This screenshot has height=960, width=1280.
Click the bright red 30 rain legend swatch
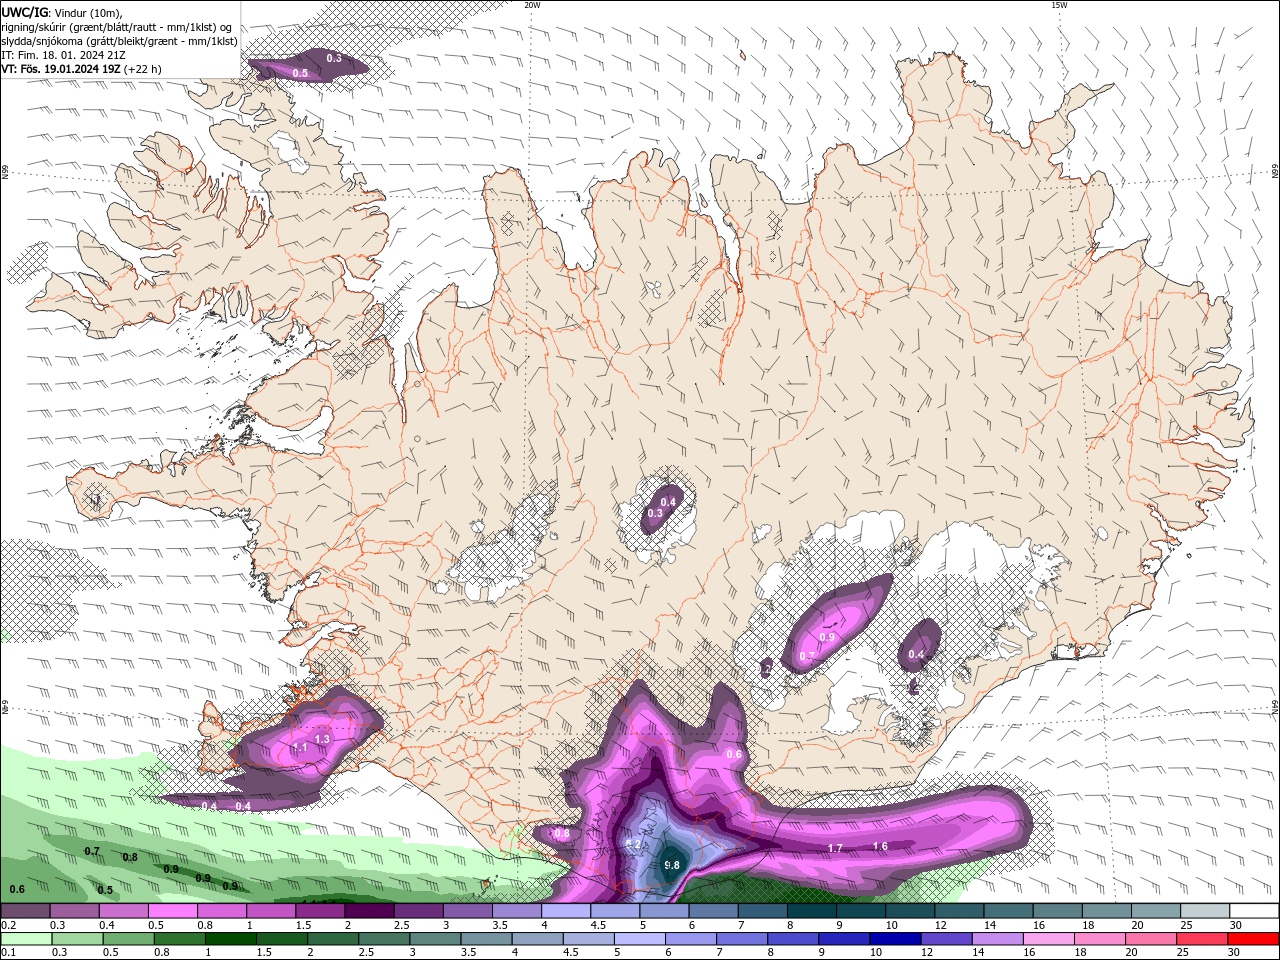point(1251,939)
